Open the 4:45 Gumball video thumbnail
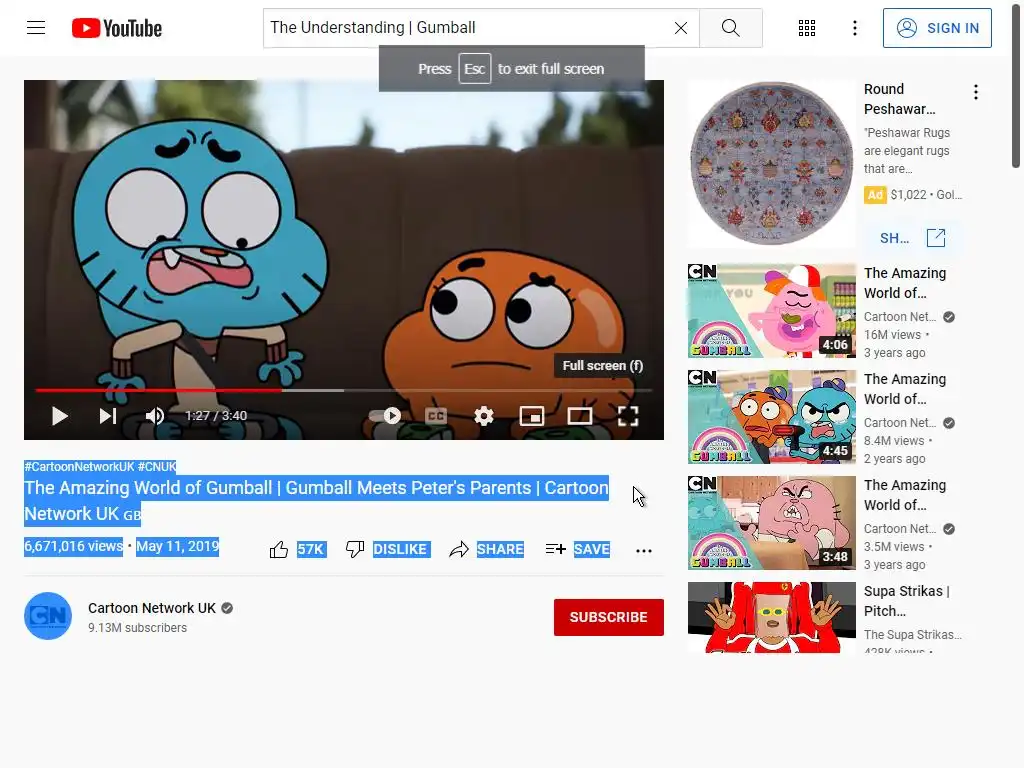This screenshot has width=1024, height=768. (771, 417)
